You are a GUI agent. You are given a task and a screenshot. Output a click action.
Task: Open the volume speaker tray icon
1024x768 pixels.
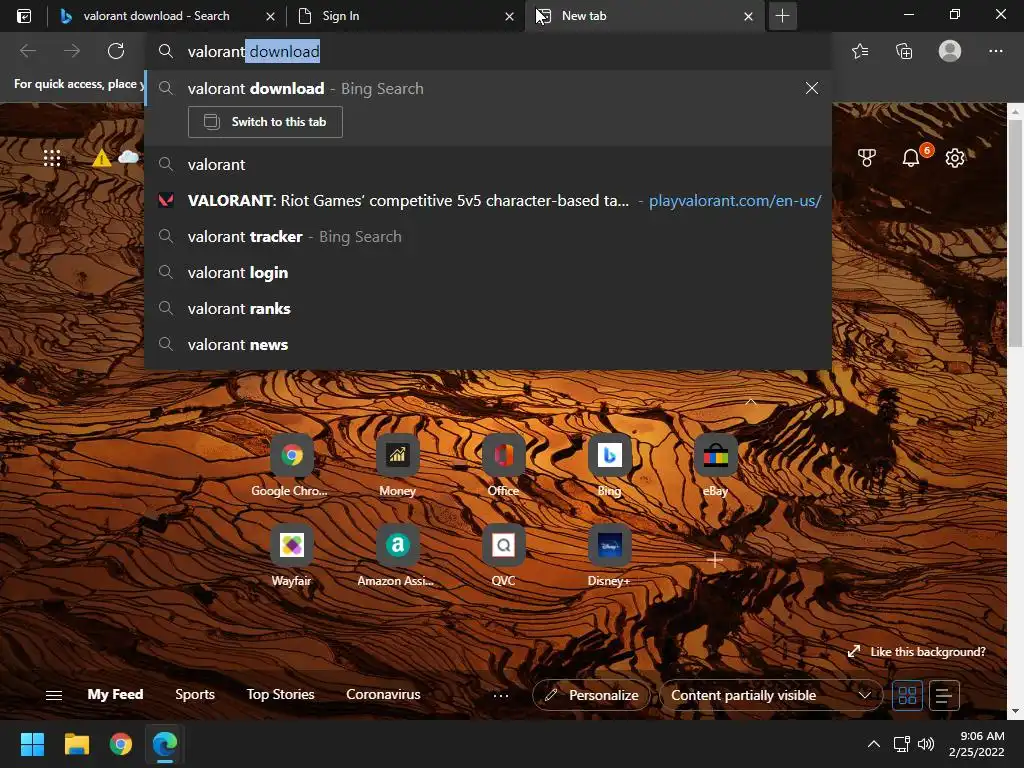925,744
